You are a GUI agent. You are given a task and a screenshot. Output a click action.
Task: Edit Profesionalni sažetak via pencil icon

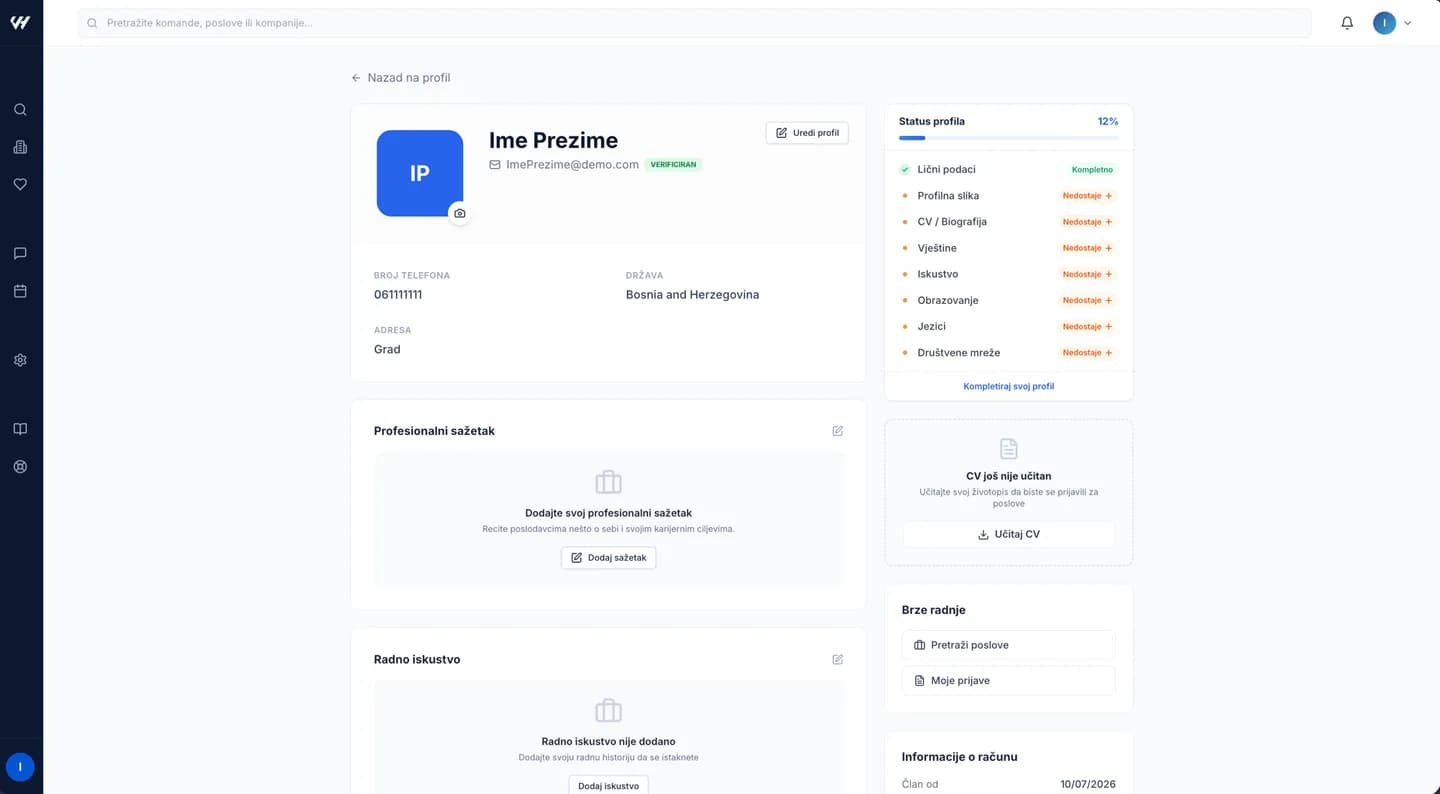coord(838,431)
